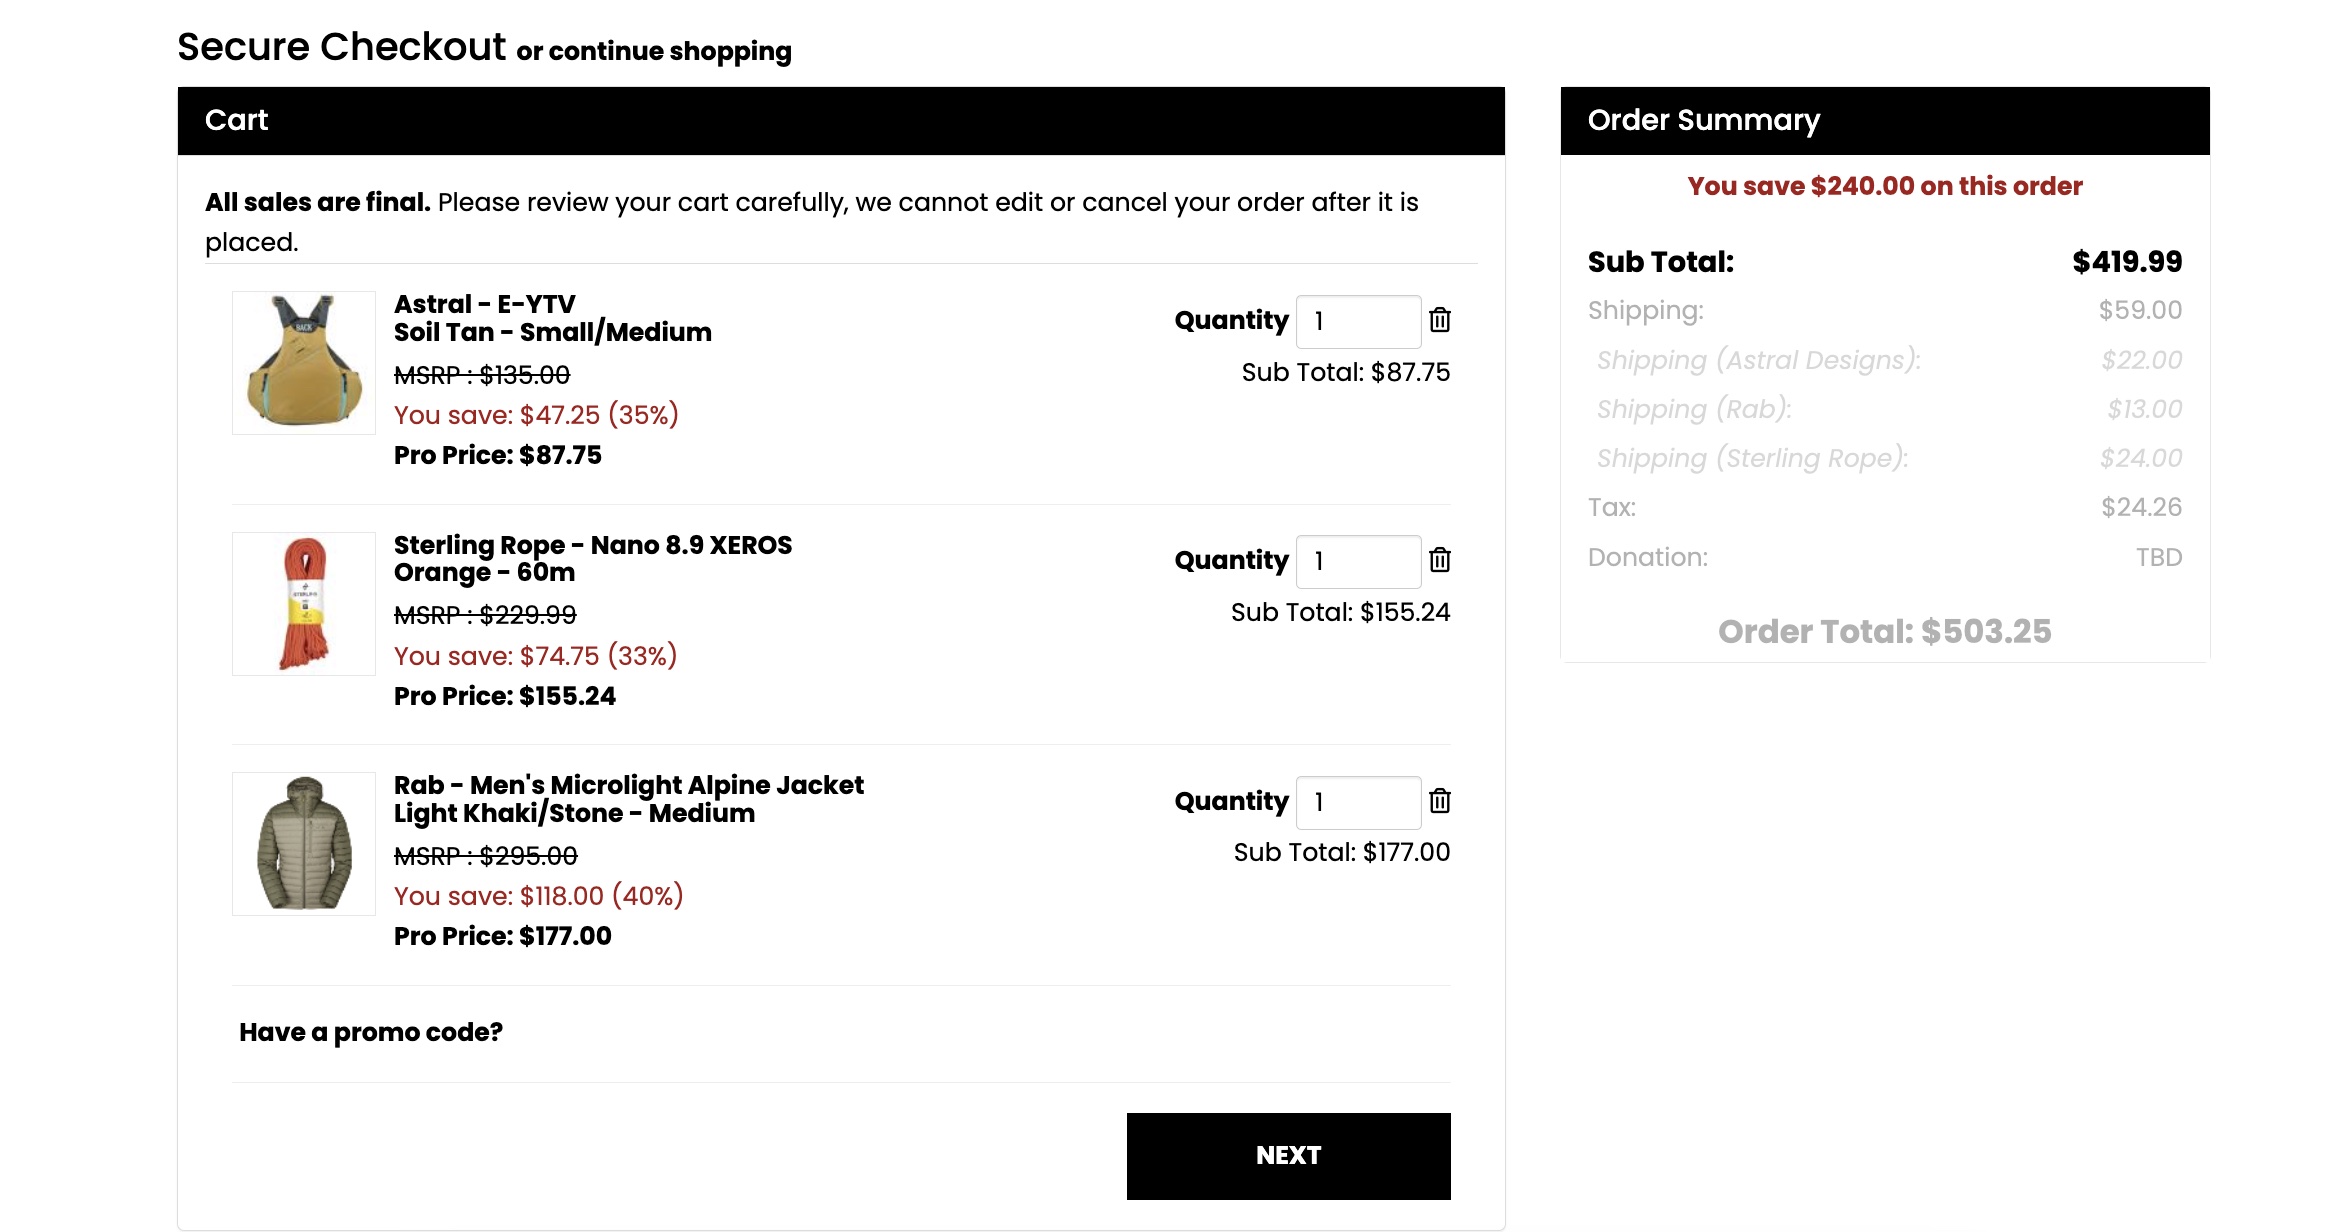
Task: Click the Astral E-YTV quantity field
Action: click(x=1358, y=321)
